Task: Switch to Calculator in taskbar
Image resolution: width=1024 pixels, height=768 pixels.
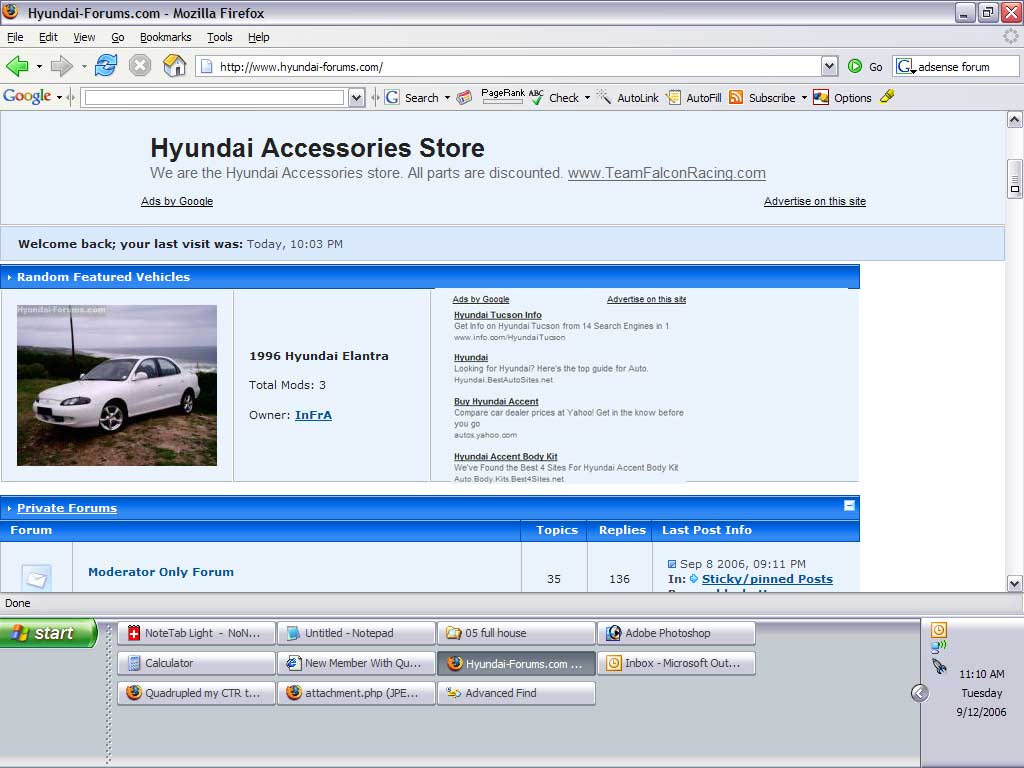Action: point(197,663)
